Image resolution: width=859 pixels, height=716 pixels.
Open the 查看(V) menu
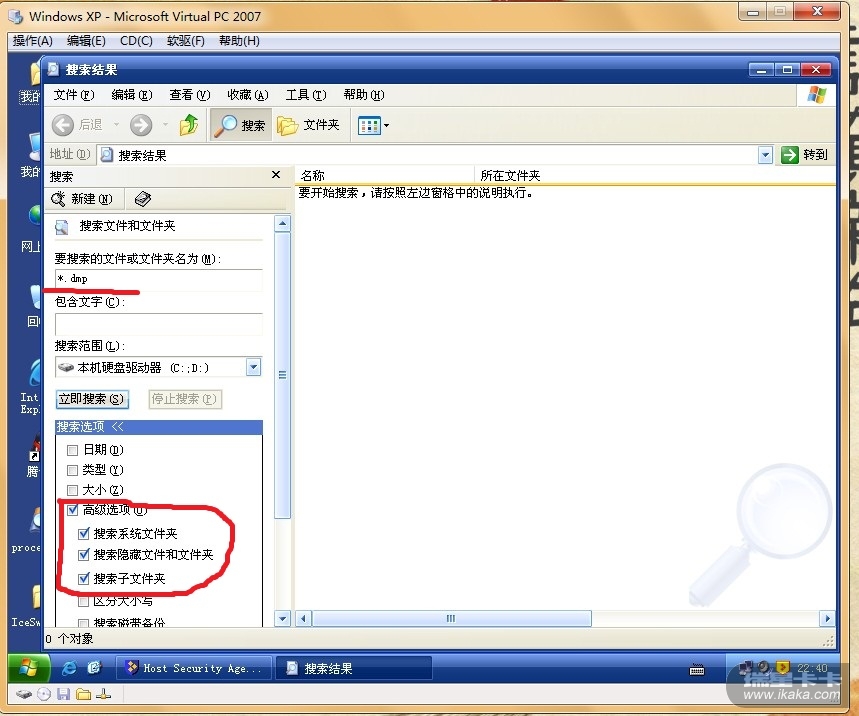190,95
